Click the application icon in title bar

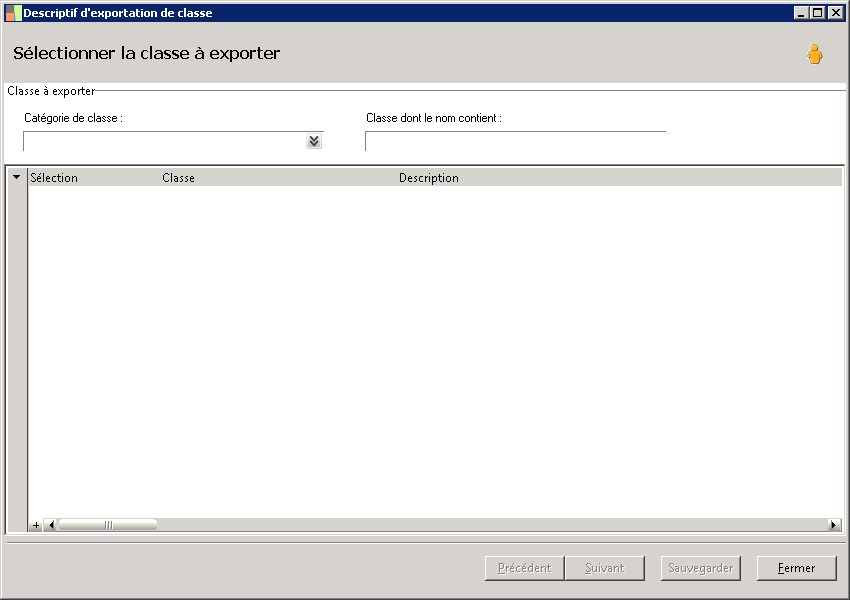[x=13, y=13]
